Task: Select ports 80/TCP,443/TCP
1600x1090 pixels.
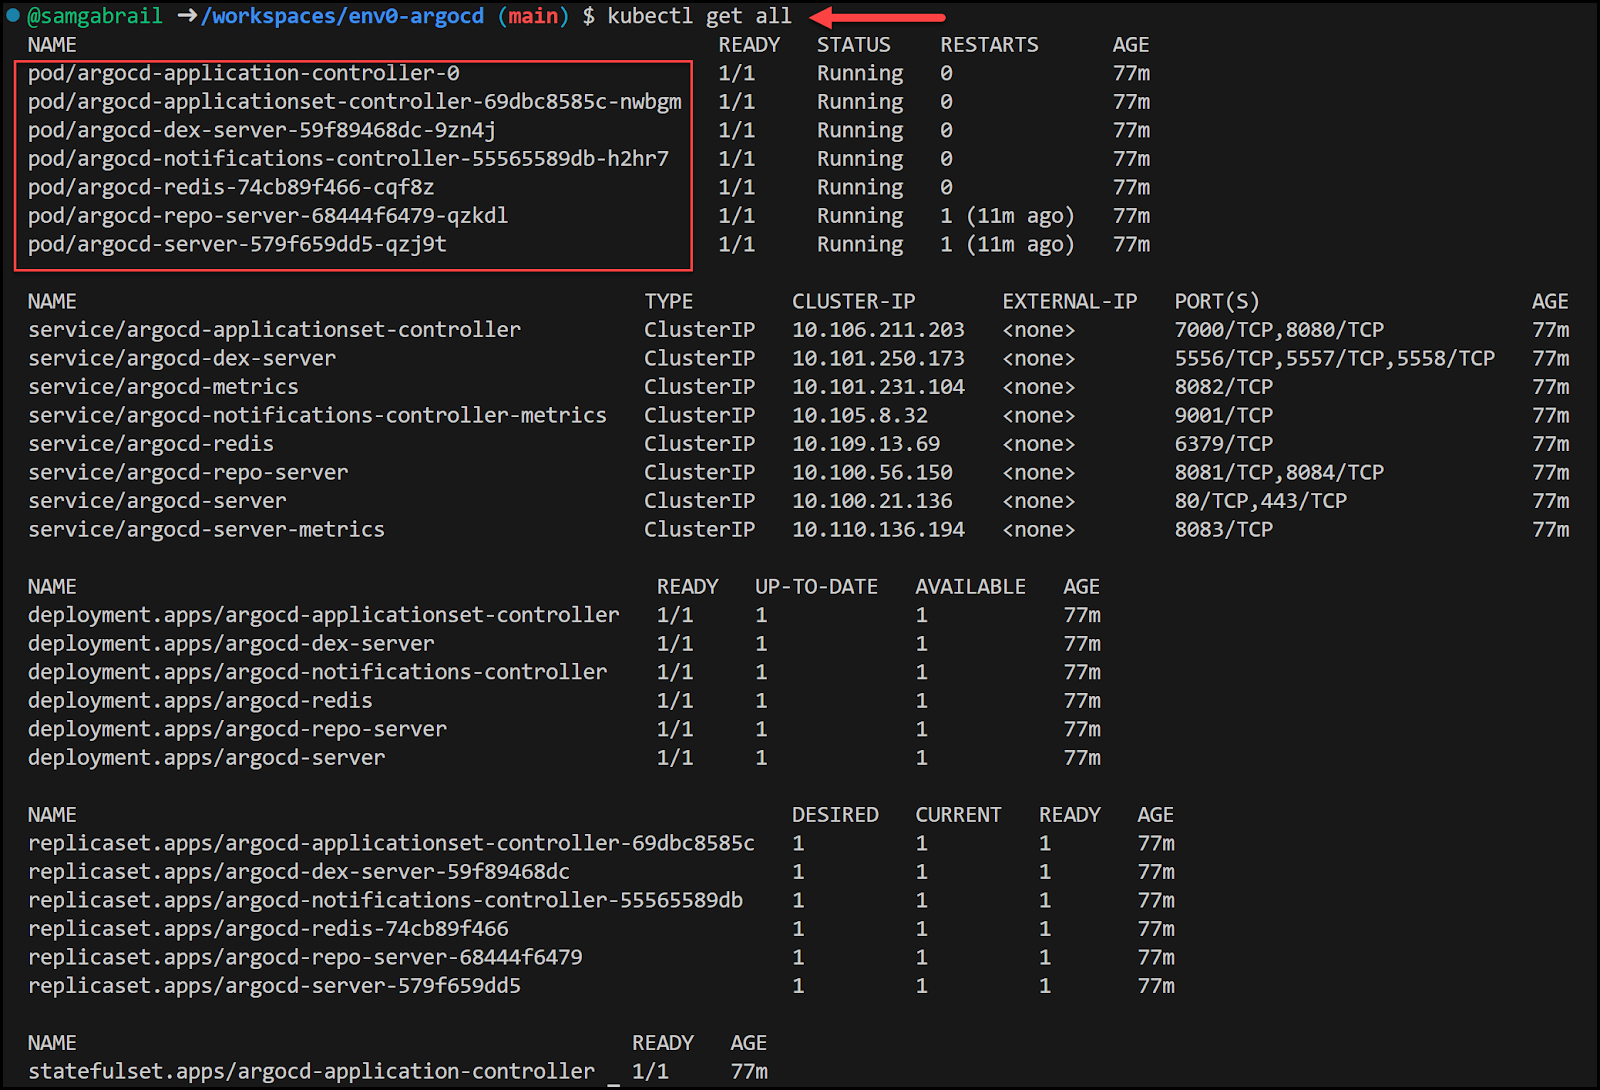Action: (1261, 501)
